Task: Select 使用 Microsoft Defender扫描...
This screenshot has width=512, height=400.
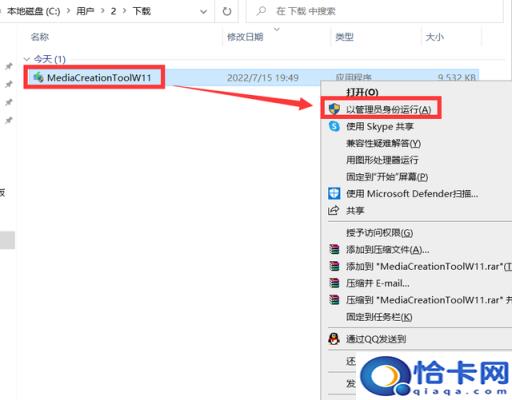Action: click(x=412, y=194)
